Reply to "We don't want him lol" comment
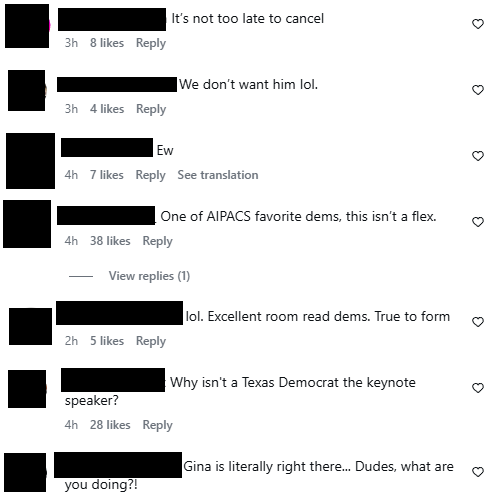Image resolution: width=491 pixels, height=498 pixels. point(151,109)
